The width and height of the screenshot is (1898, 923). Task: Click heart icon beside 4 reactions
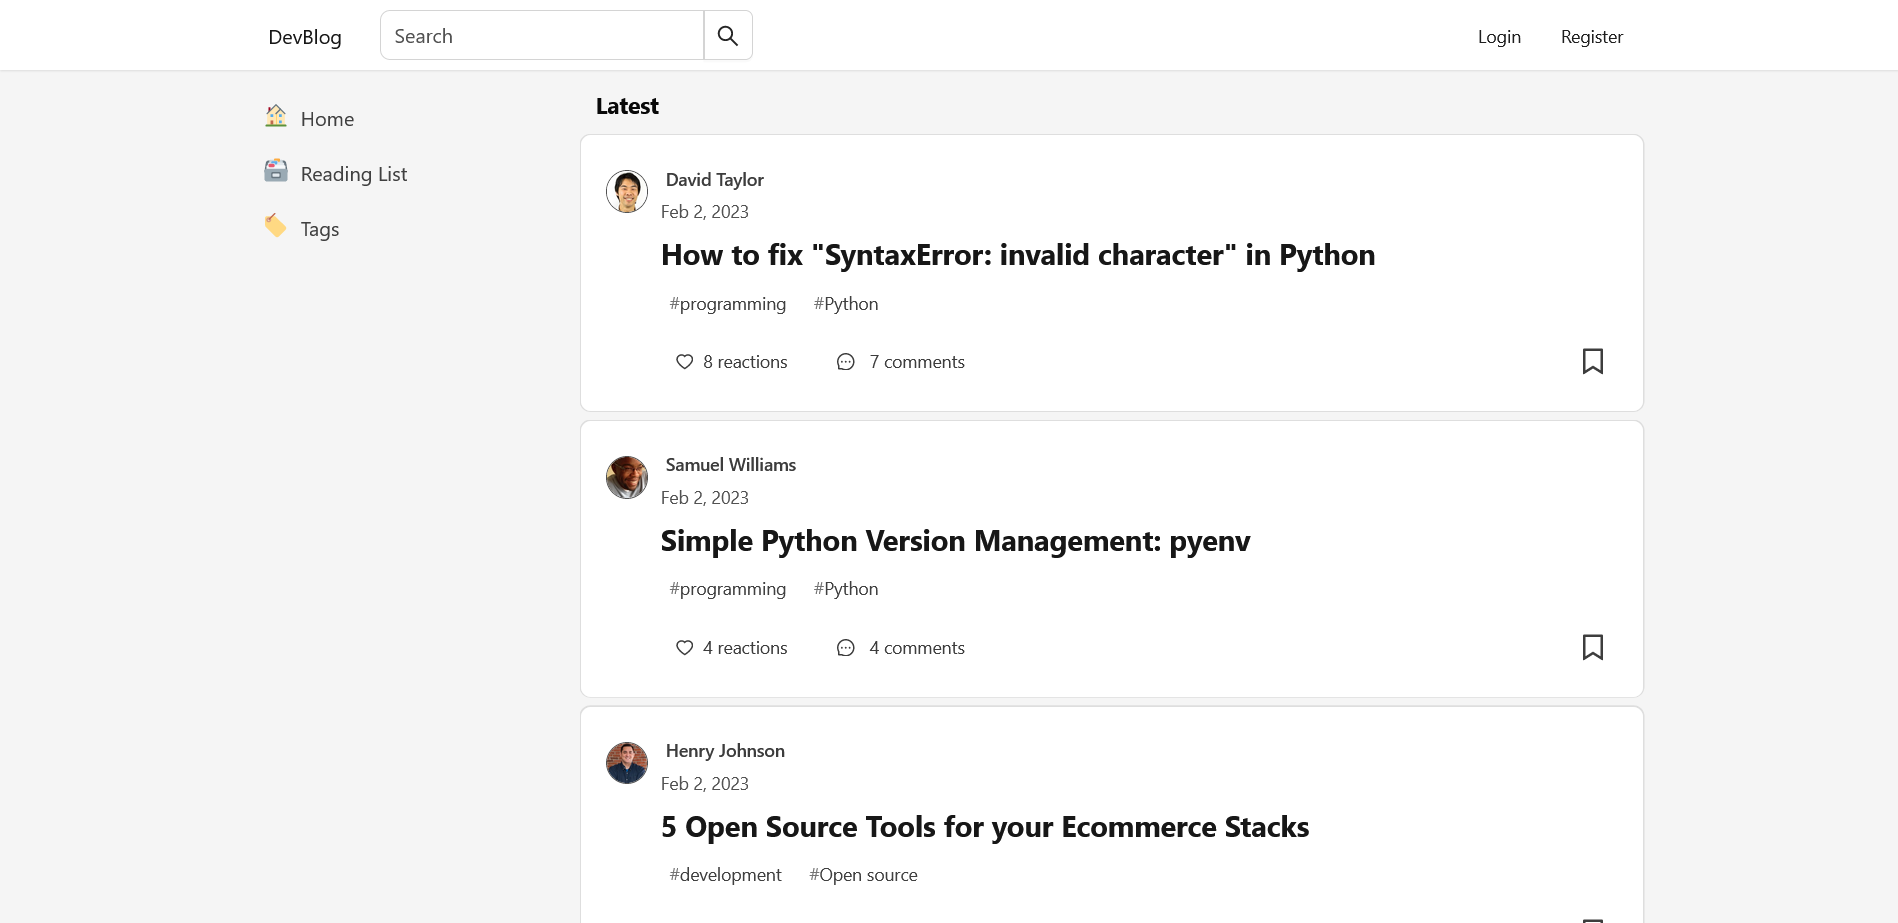tap(684, 648)
